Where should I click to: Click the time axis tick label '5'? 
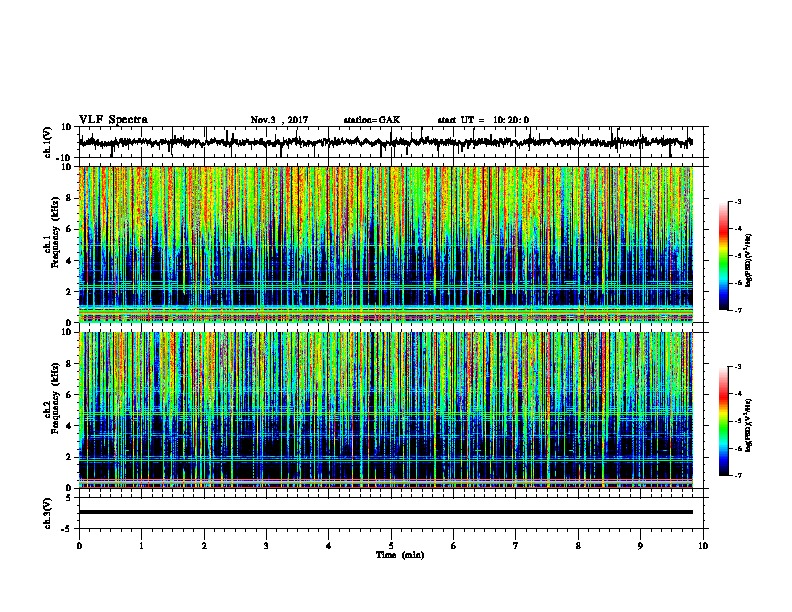(391, 546)
